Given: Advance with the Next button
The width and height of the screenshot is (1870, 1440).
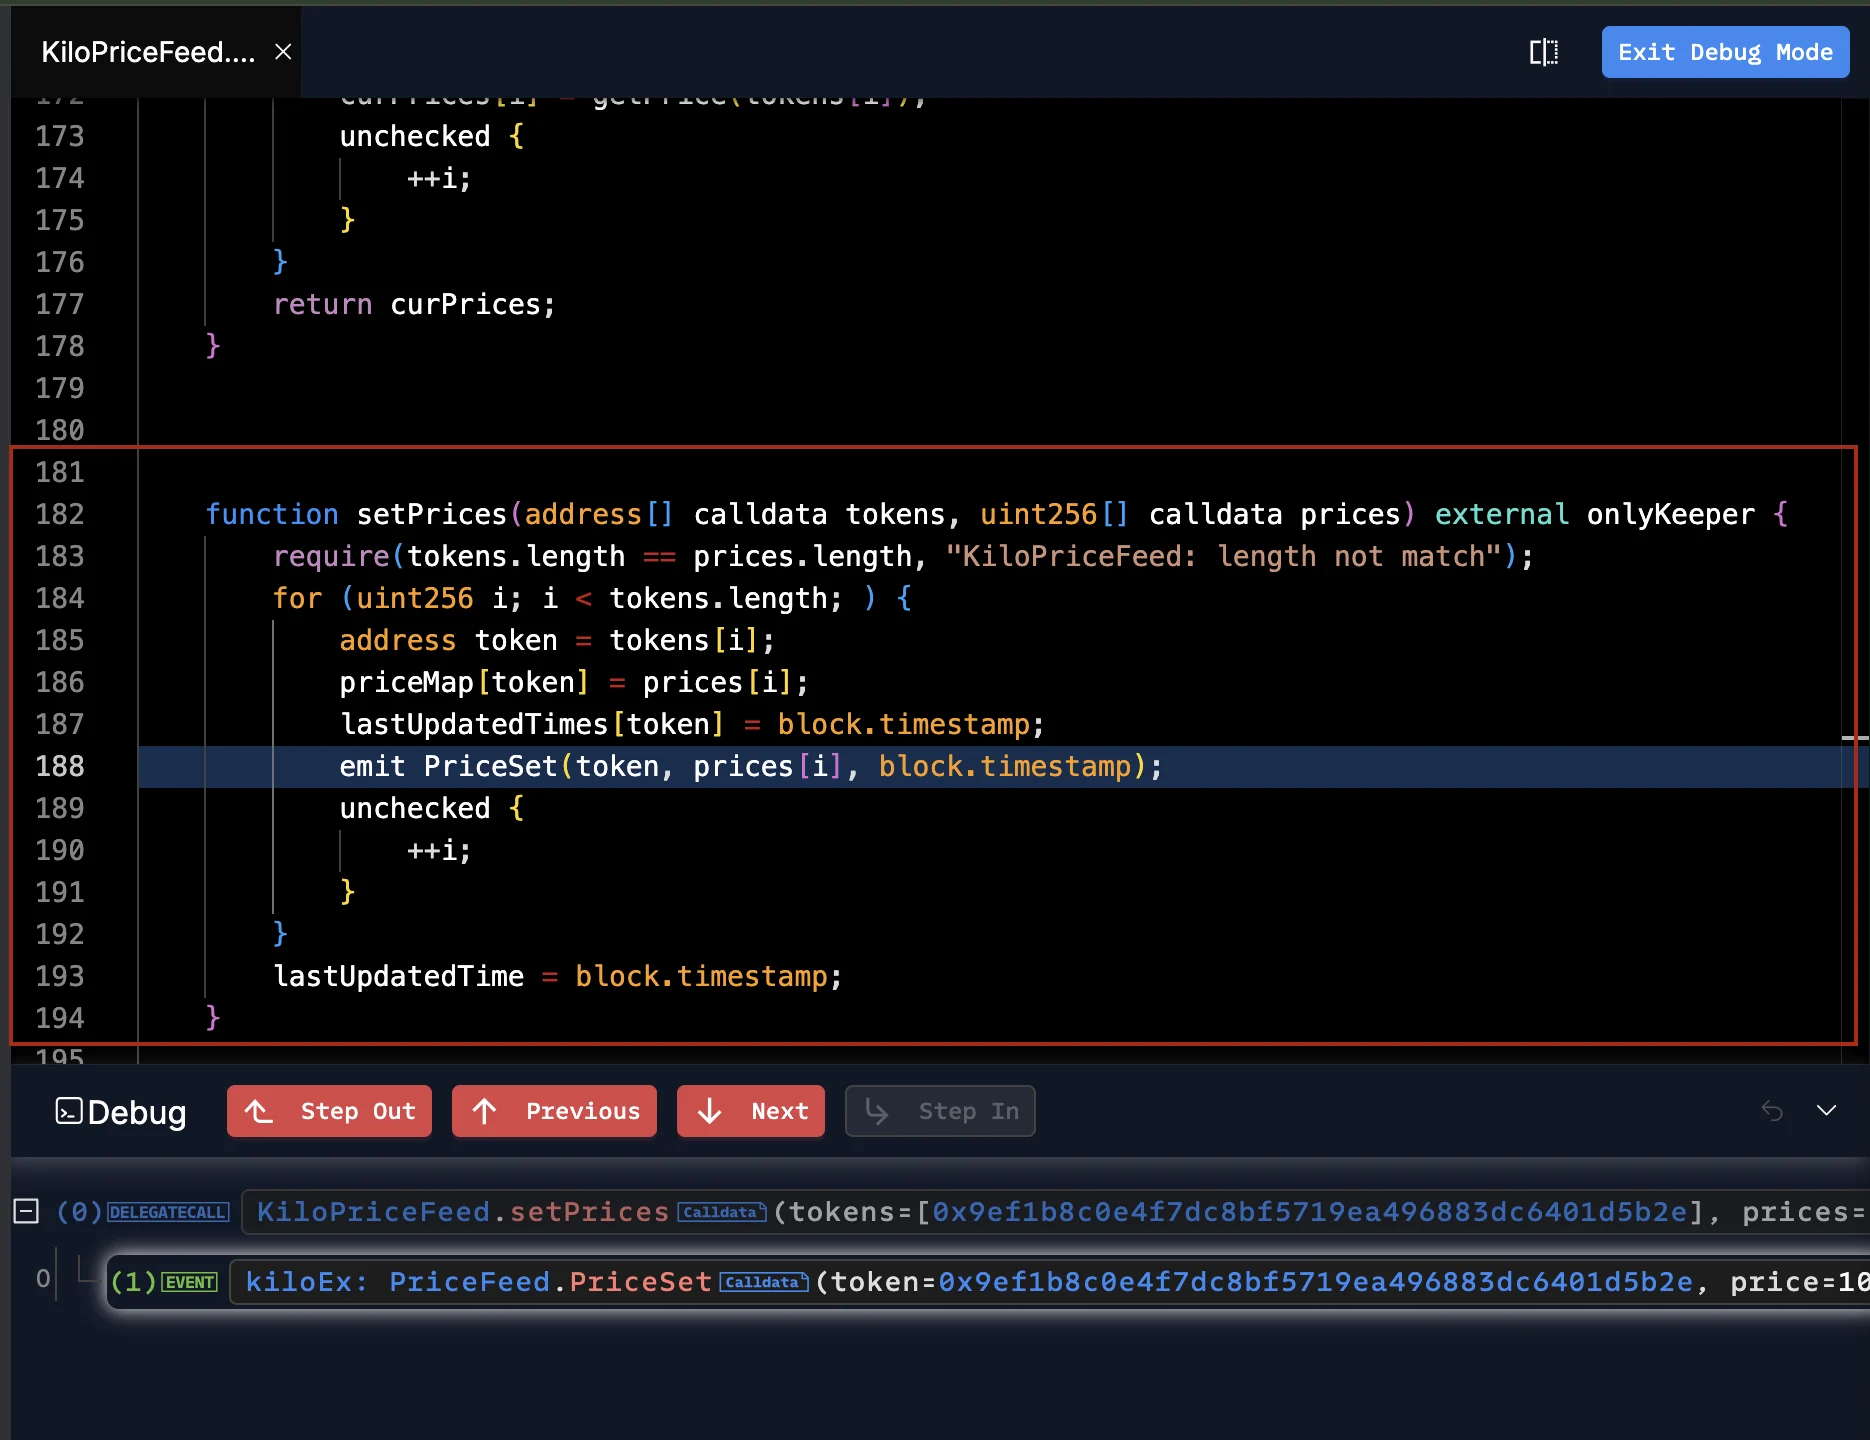Looking at the screenshot, I should coord(750,1111).
